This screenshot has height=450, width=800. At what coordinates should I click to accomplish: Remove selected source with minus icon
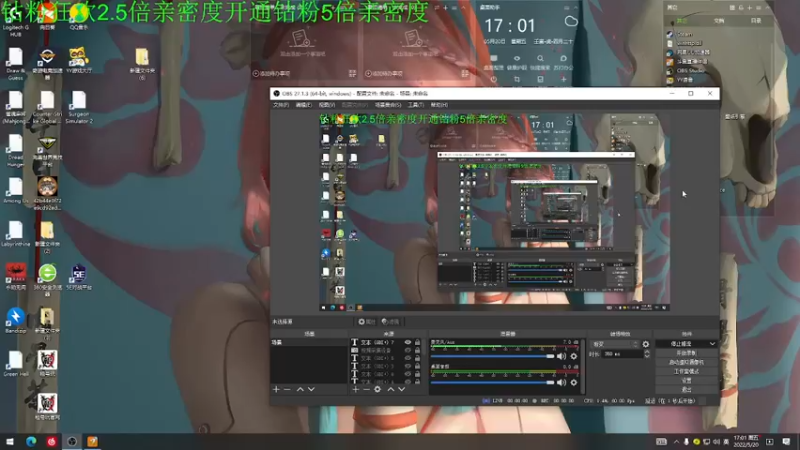(366, 389)
